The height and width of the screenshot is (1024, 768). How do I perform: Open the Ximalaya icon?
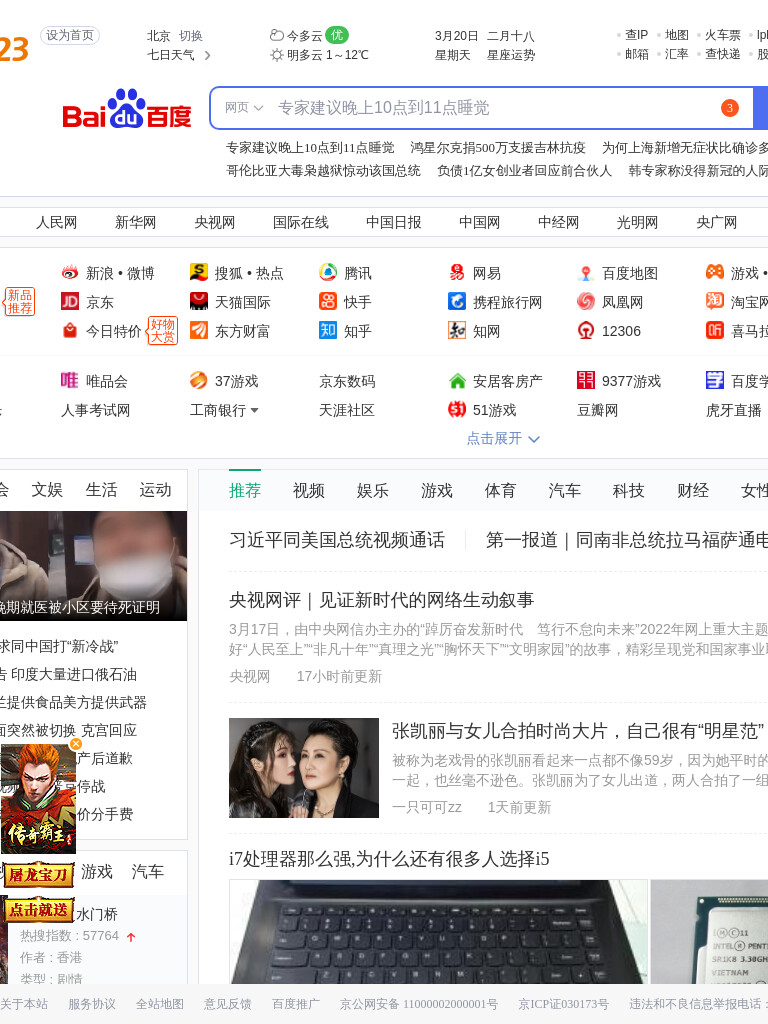(715, 330)
